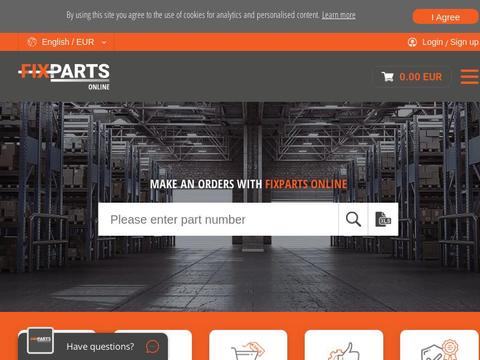The width and height of the screenshot is (480, 360).
Task: Select the thumbs-up feature card
Action: 344,345
